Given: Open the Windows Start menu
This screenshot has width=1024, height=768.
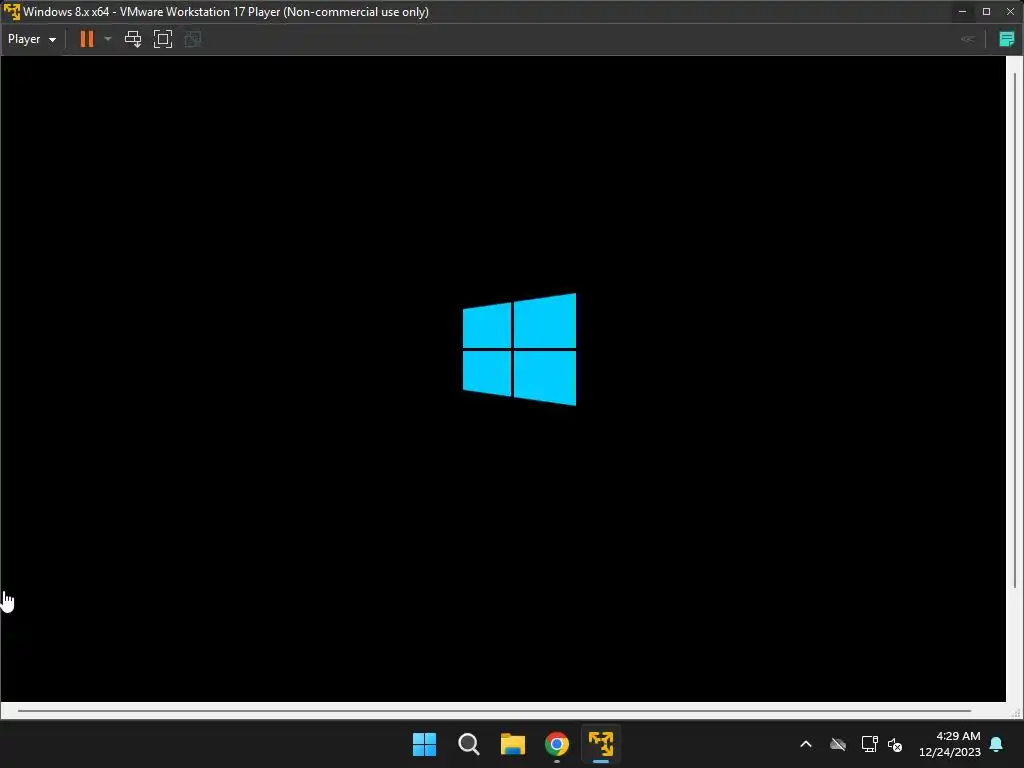Looking at the screenshot, I should (x=424, y=744).
